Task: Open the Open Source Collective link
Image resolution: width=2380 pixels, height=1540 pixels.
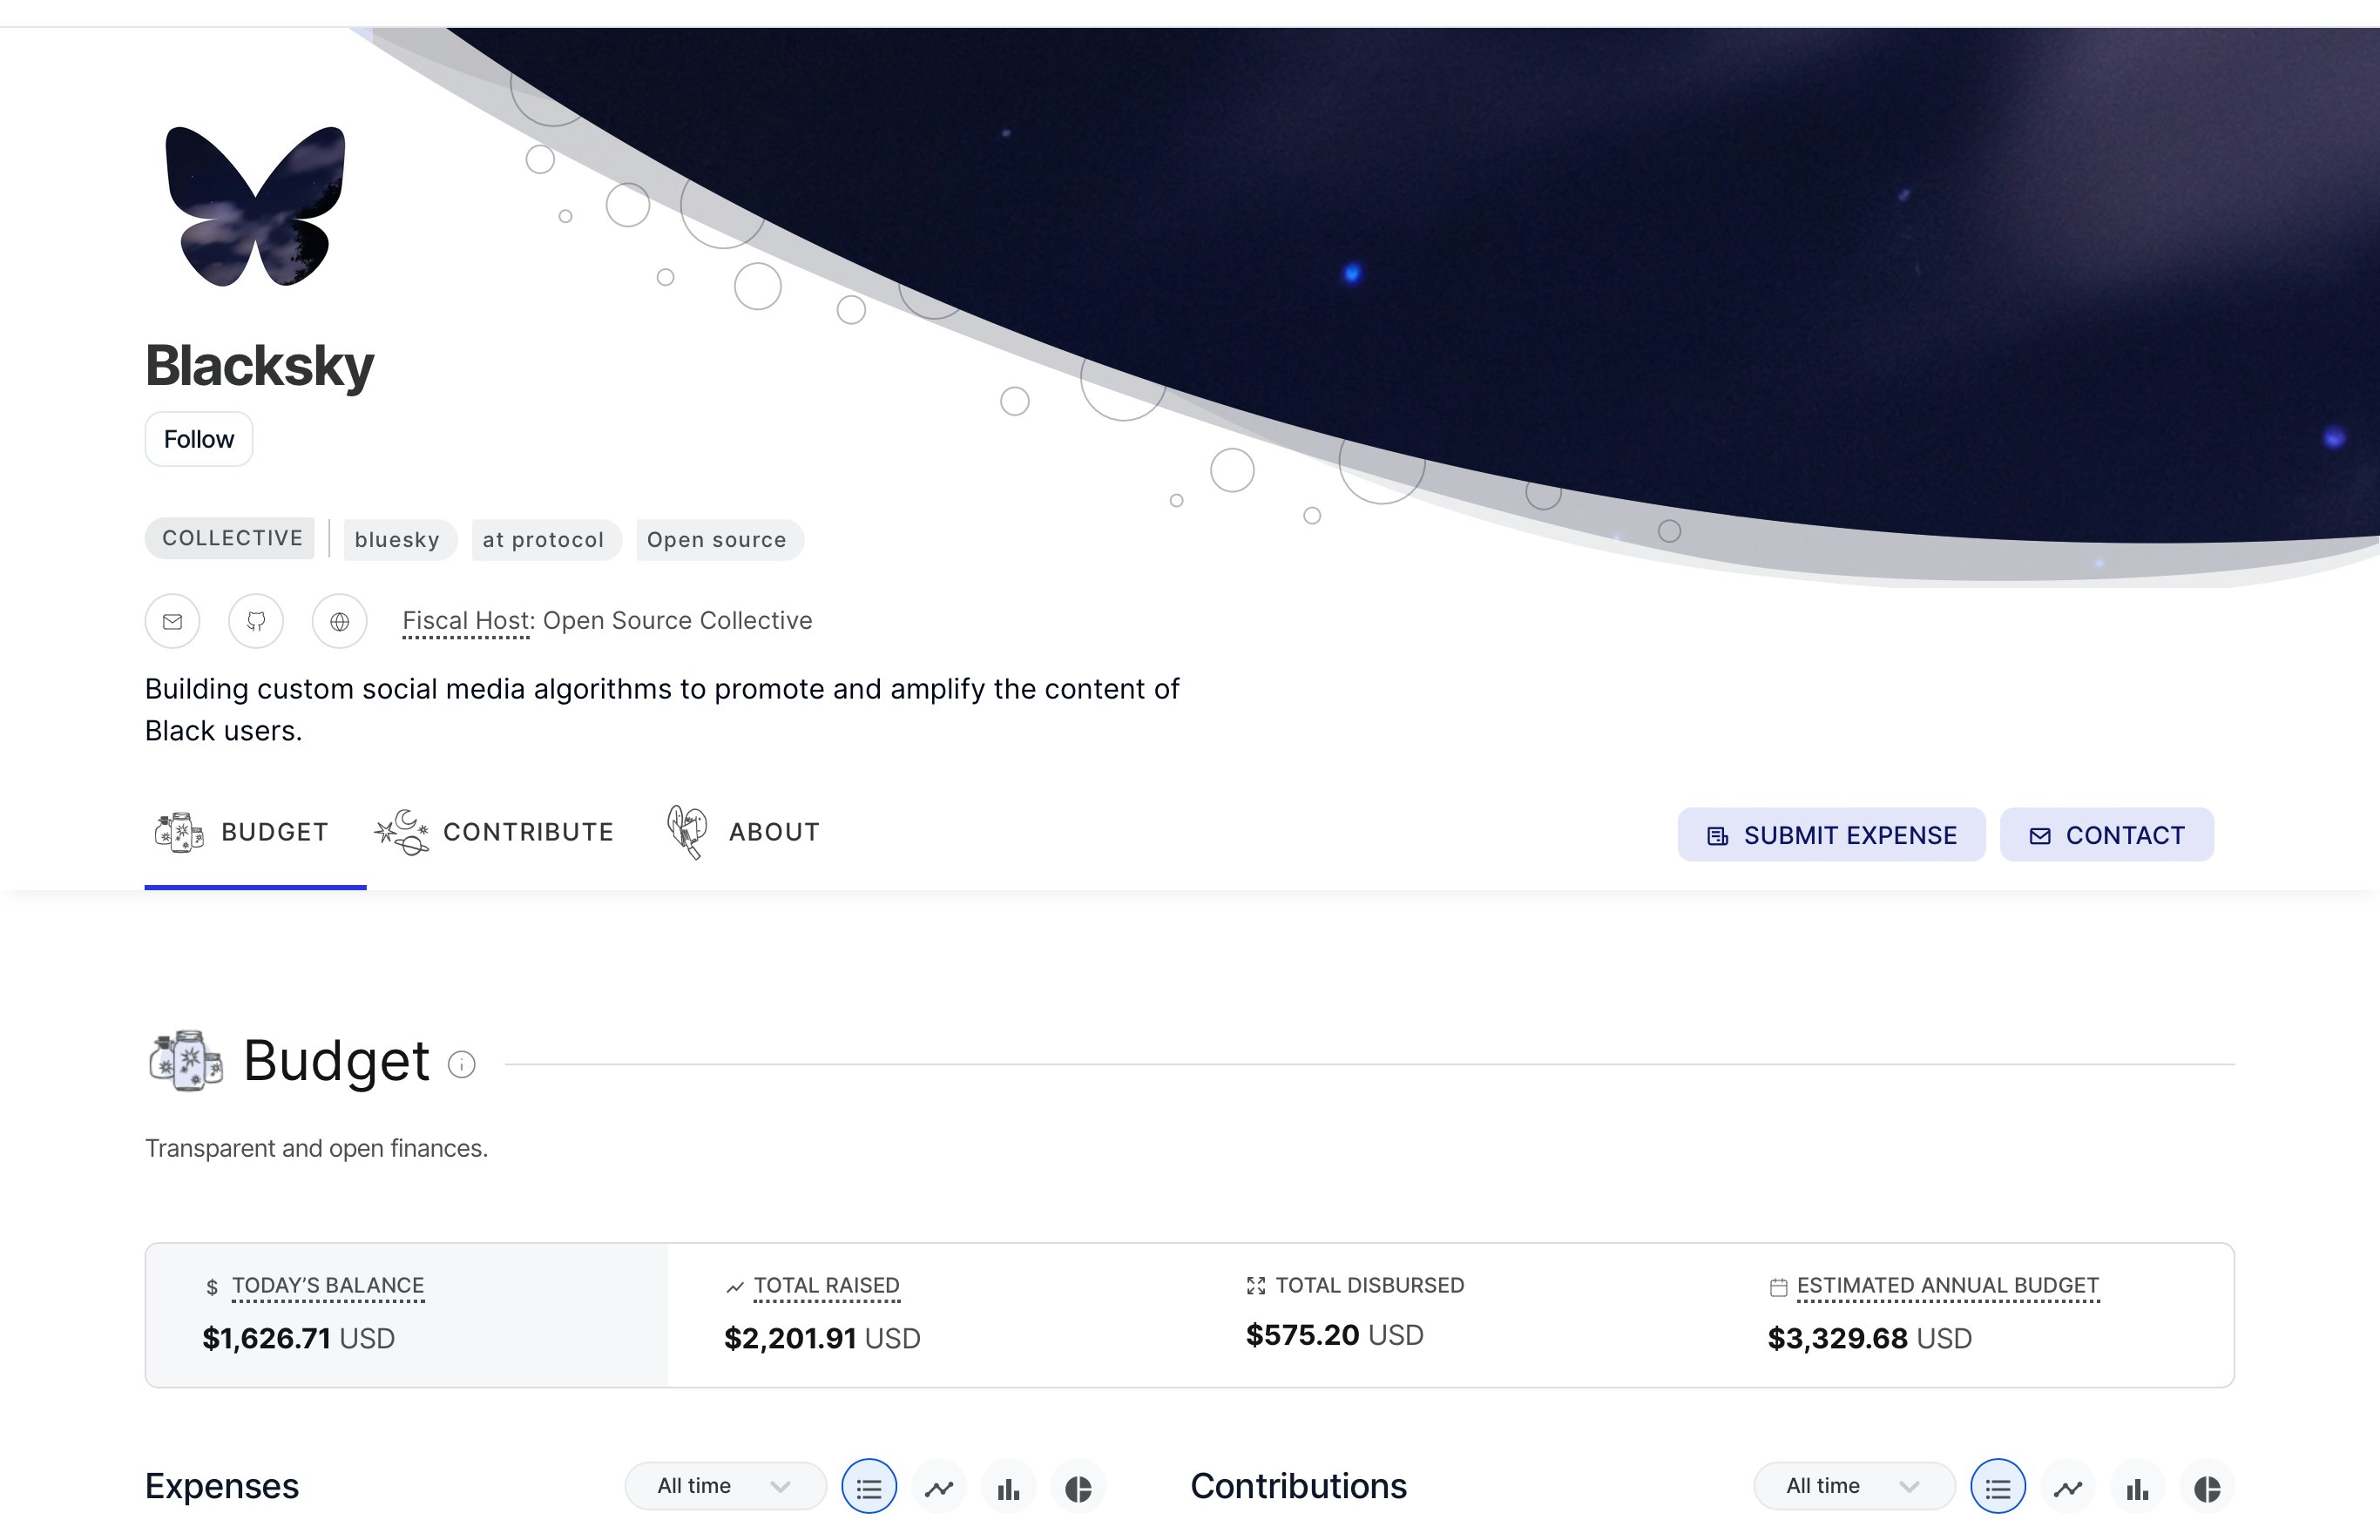Action: [677, 621]
